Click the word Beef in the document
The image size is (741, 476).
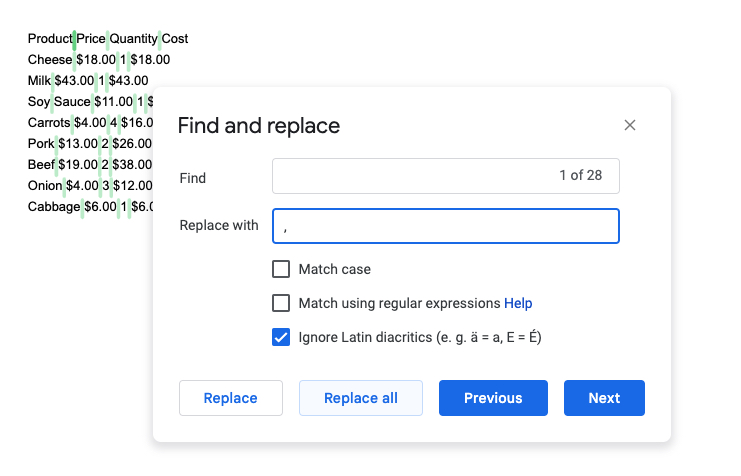(x=40, y=165)
